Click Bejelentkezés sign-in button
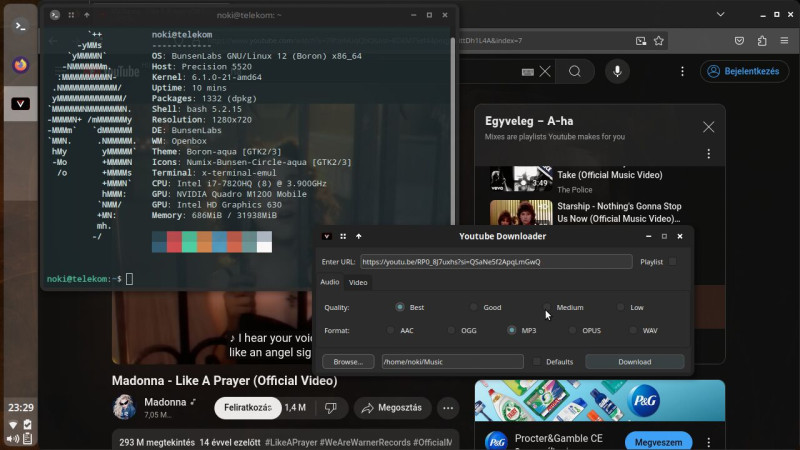Image resolution: width=800 pixels, height=450 pixels. [x=744, y=71]
